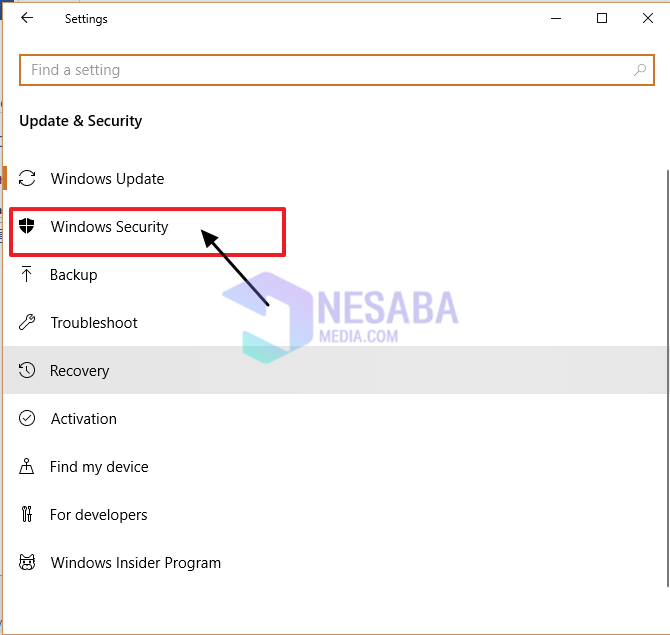Click the search magnifier icon
The width and height of the screenshot is (670, 635).
click(x=640, y=70)
